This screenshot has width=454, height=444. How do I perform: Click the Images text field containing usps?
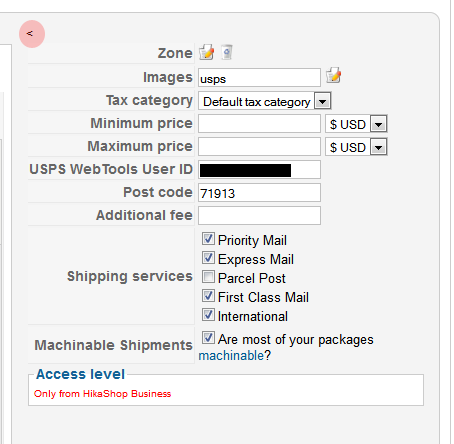pos(259,78)
